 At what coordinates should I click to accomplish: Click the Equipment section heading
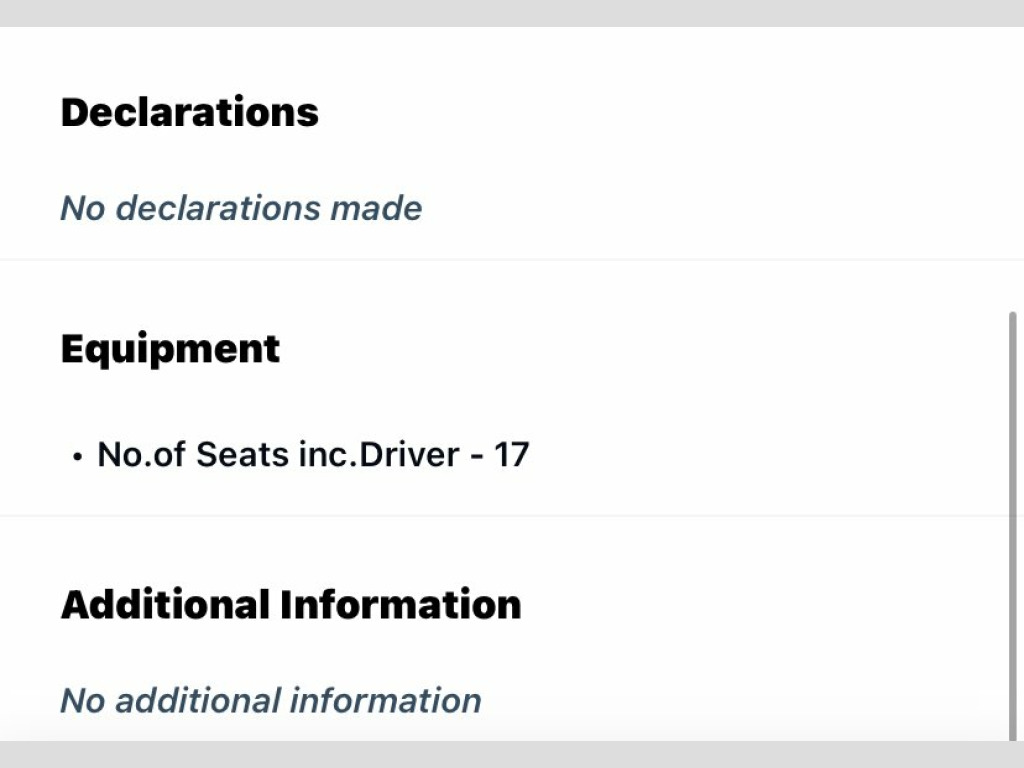pos(170,349)
